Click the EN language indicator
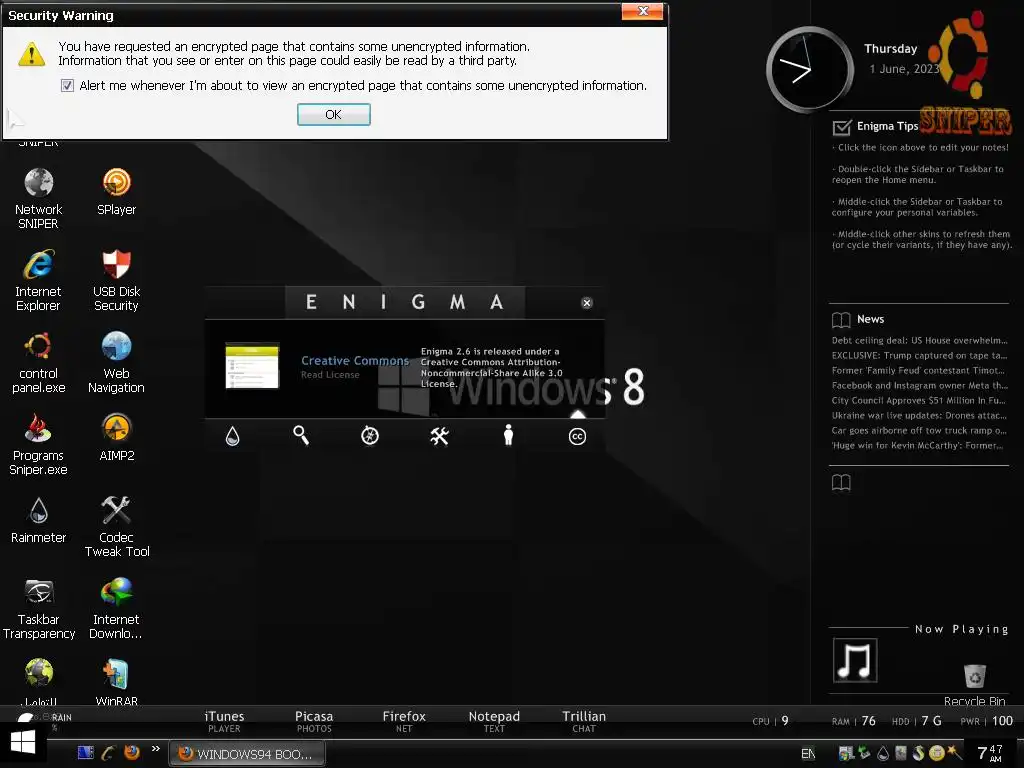 (x=808, y=754)
